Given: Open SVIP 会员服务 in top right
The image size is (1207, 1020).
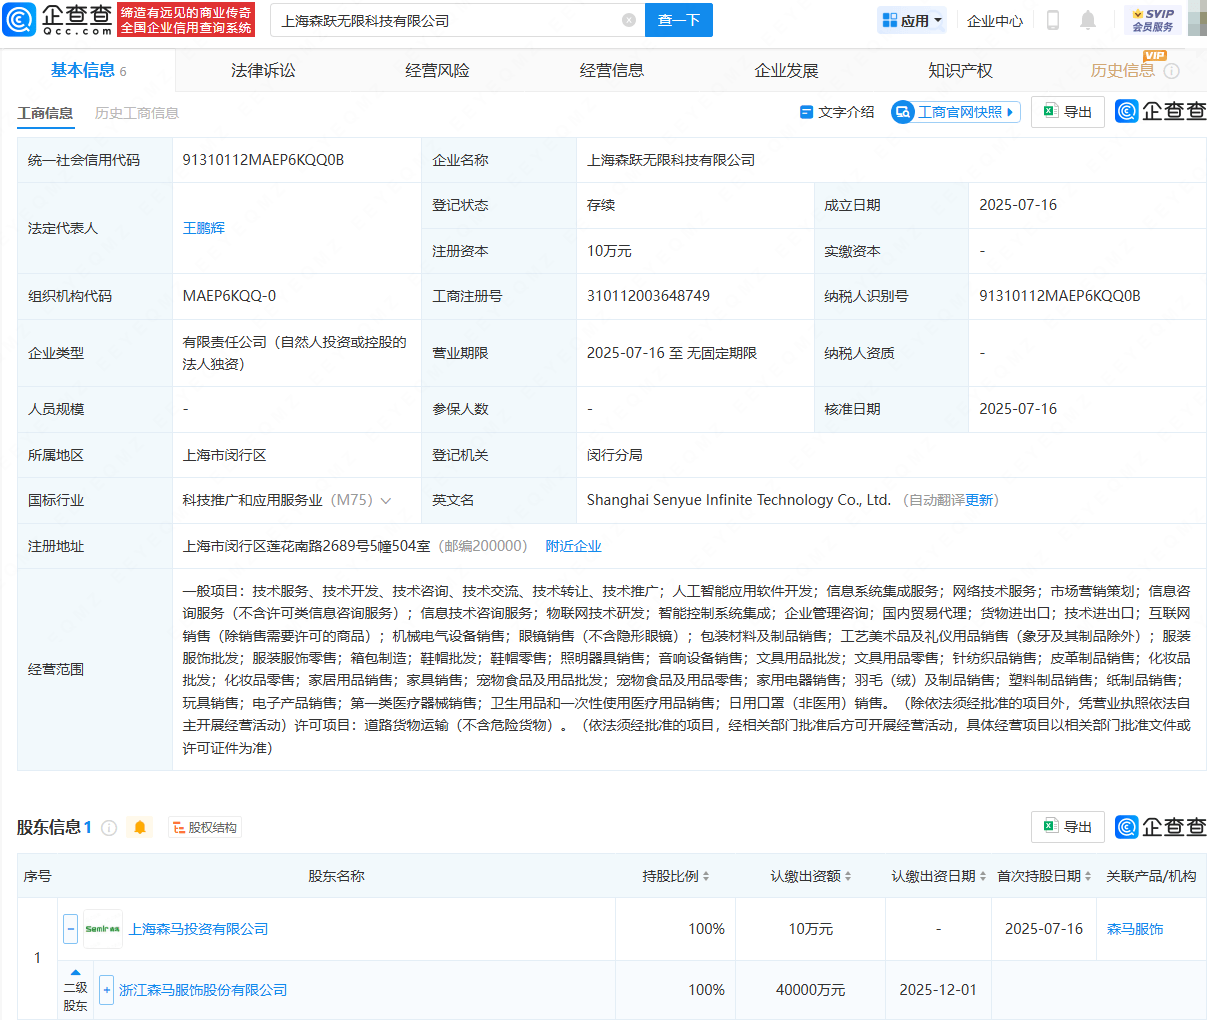Looking at the screenshot, I should (1152, 19).
